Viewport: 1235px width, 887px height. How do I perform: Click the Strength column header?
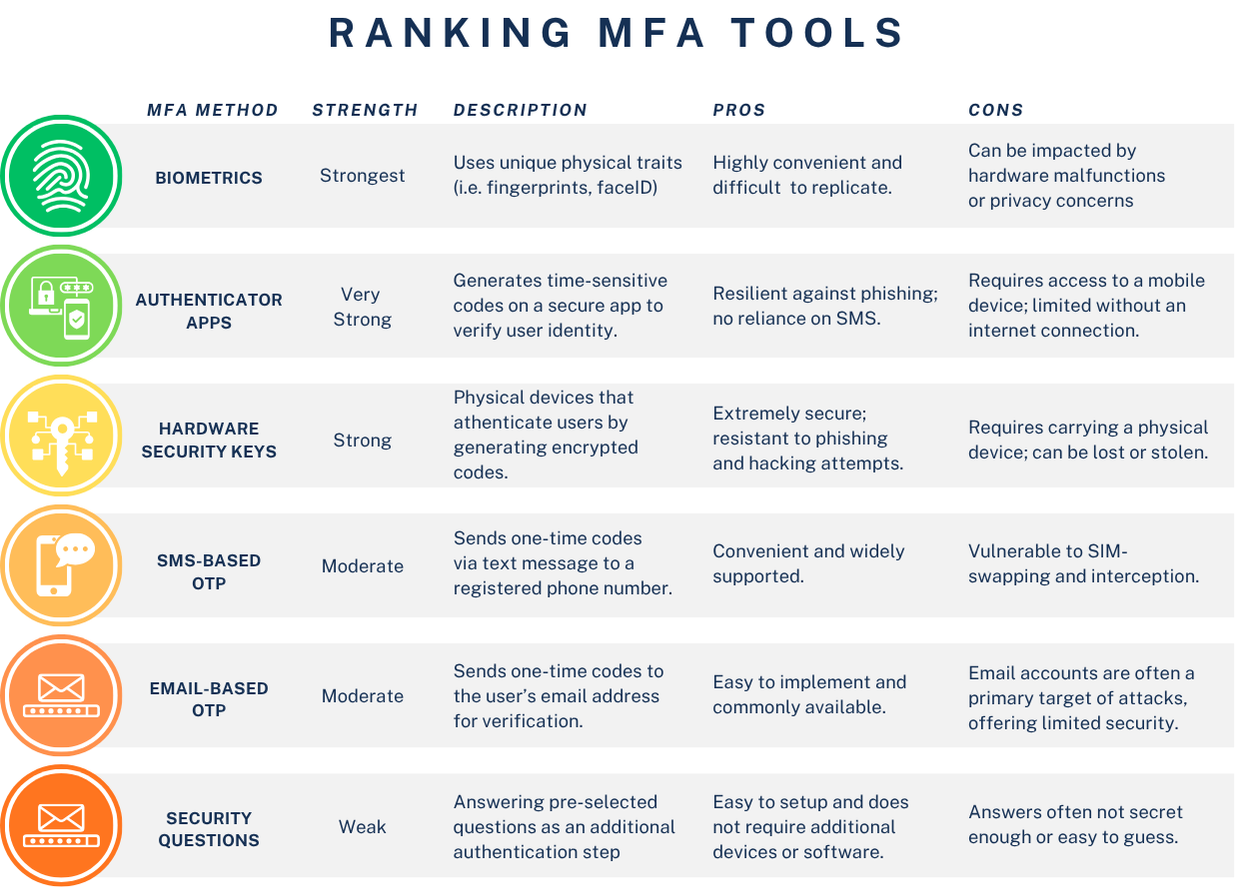tap(365, 110)
